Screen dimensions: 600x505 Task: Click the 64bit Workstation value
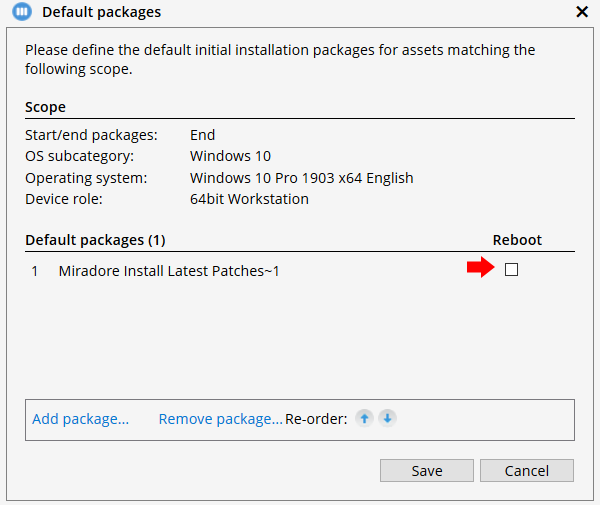tap(249, 199)
